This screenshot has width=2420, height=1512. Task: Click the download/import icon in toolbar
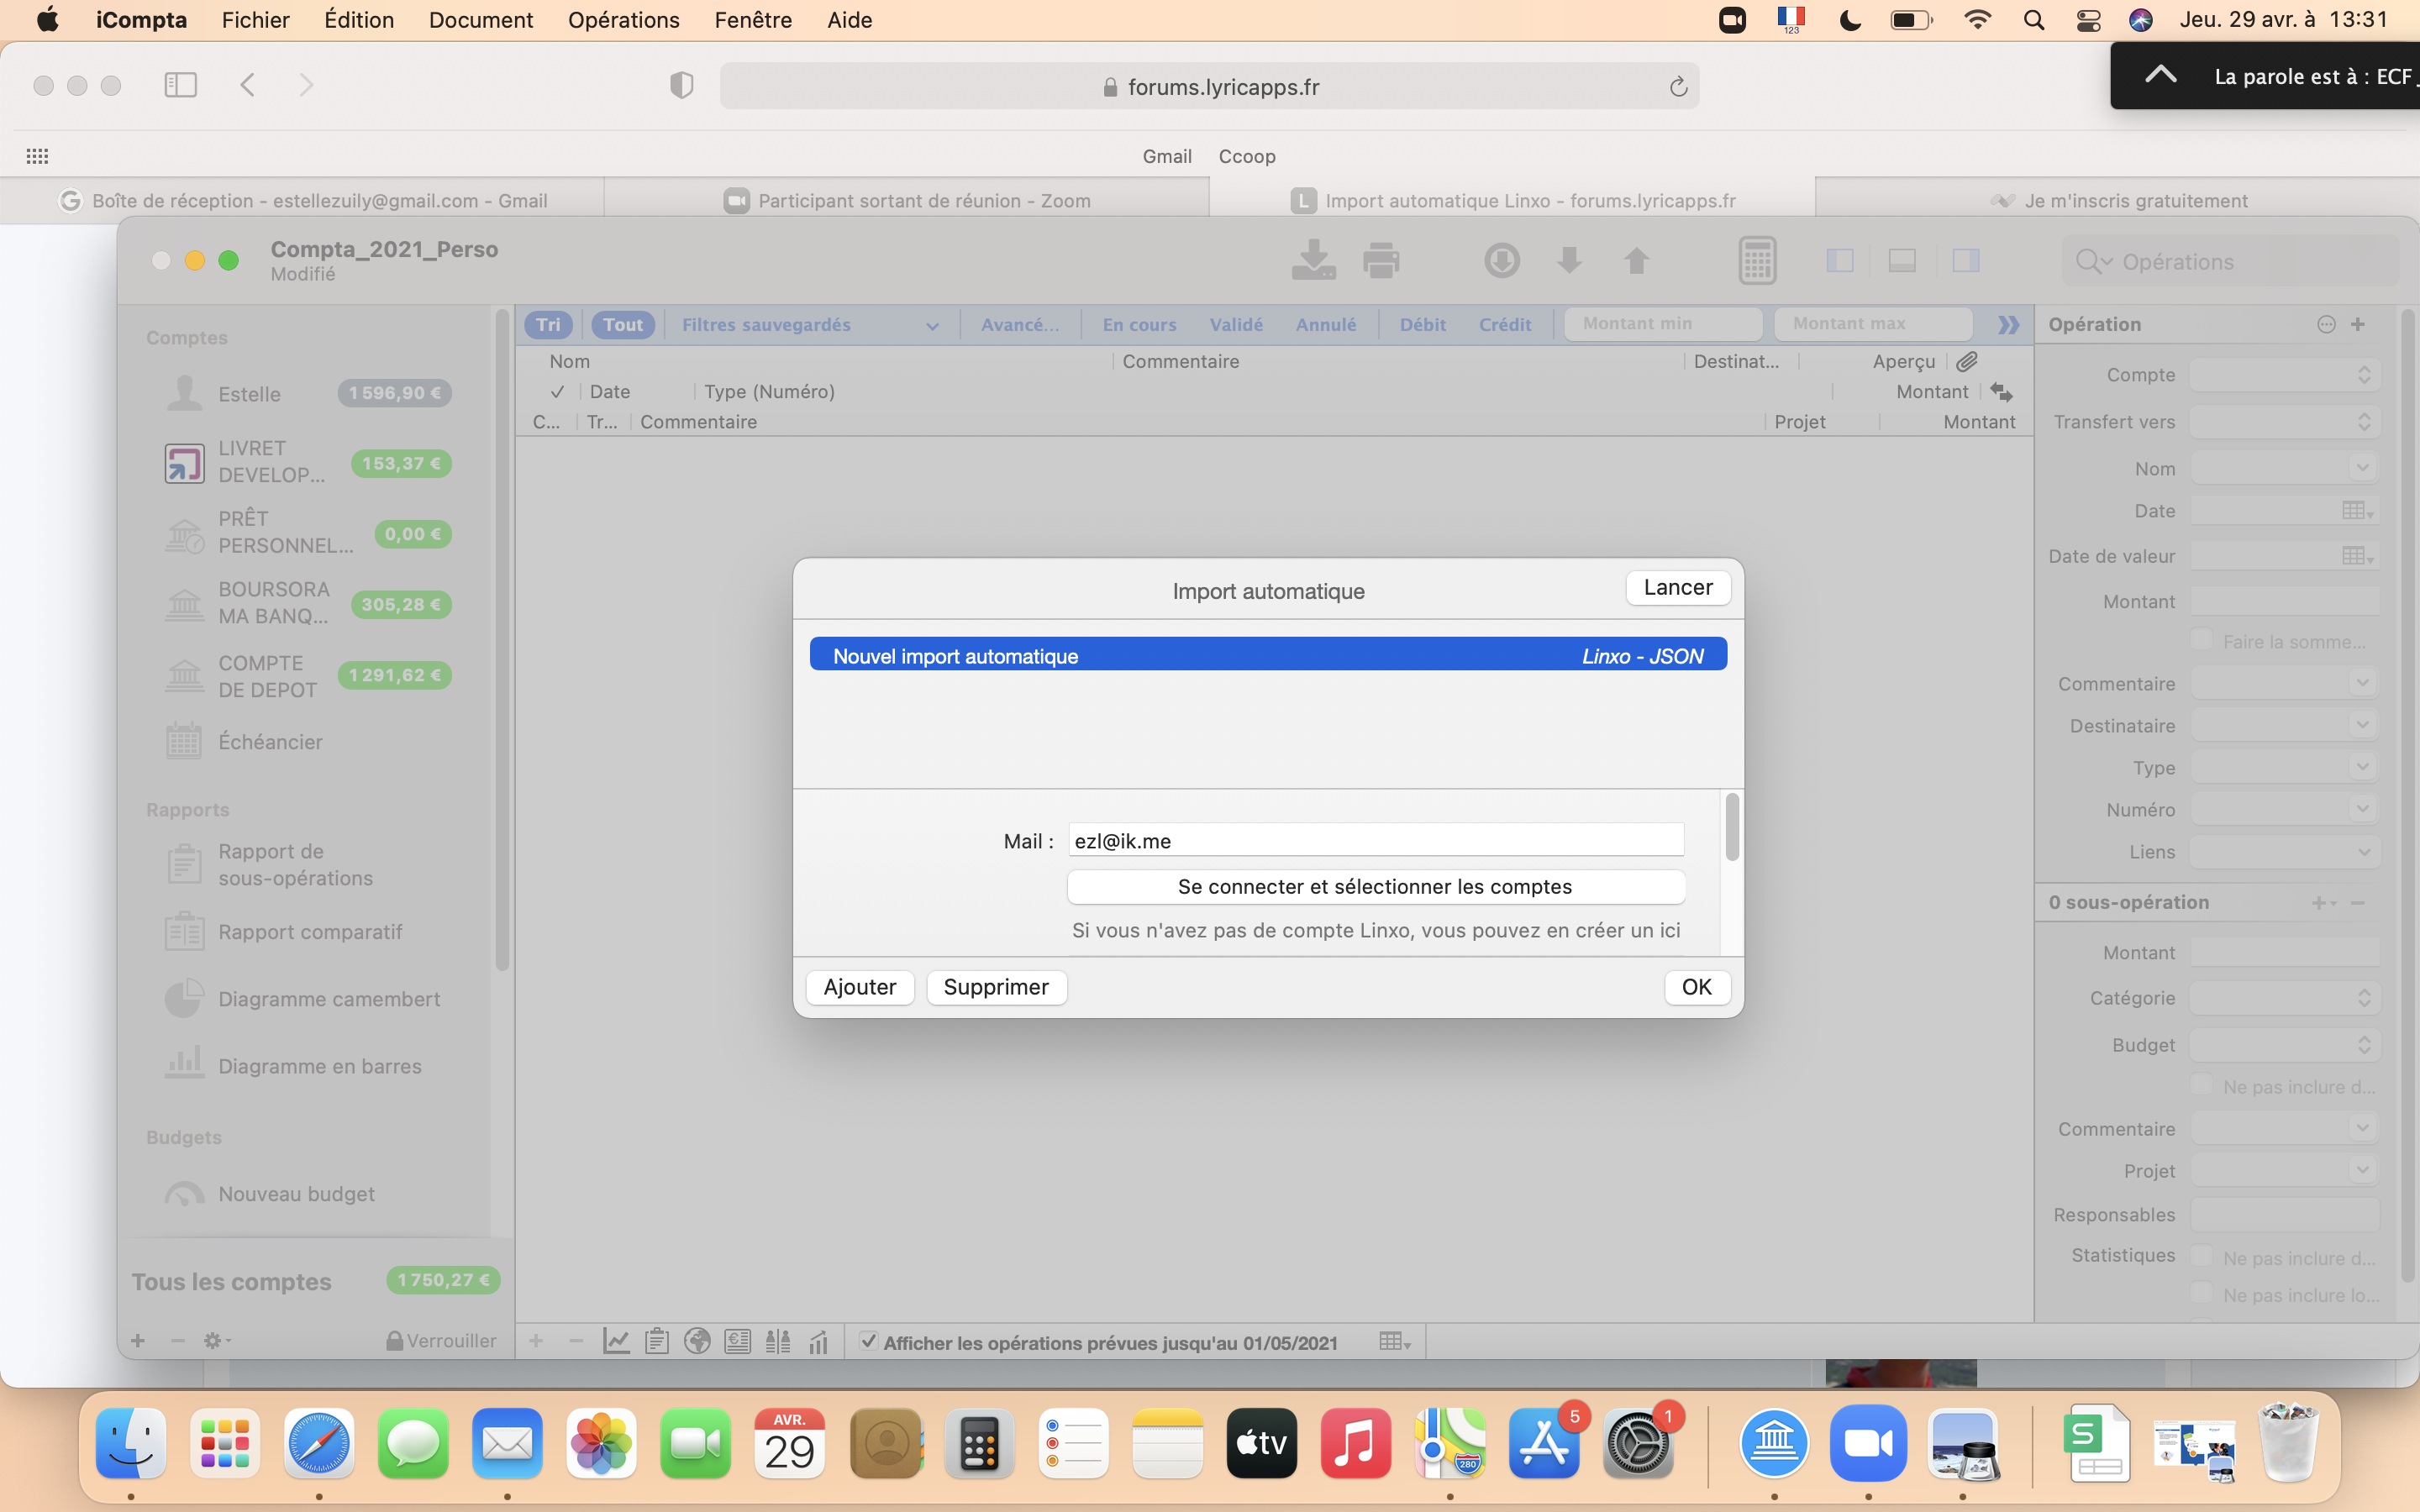1313,261
